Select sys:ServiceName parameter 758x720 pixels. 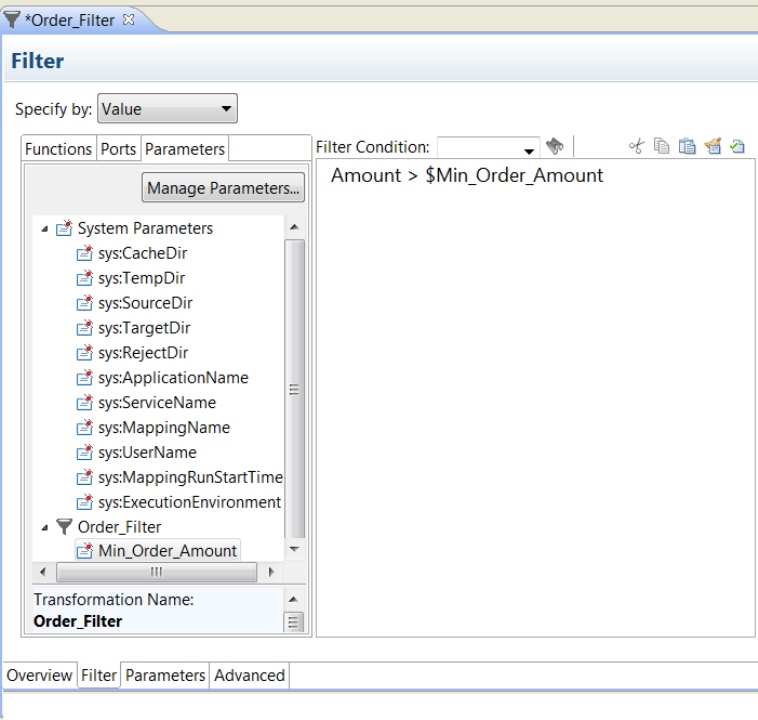point(157,403)
